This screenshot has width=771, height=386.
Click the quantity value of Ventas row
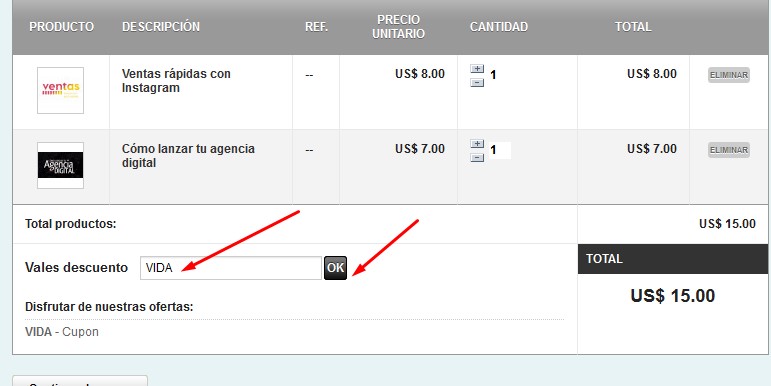494,75
